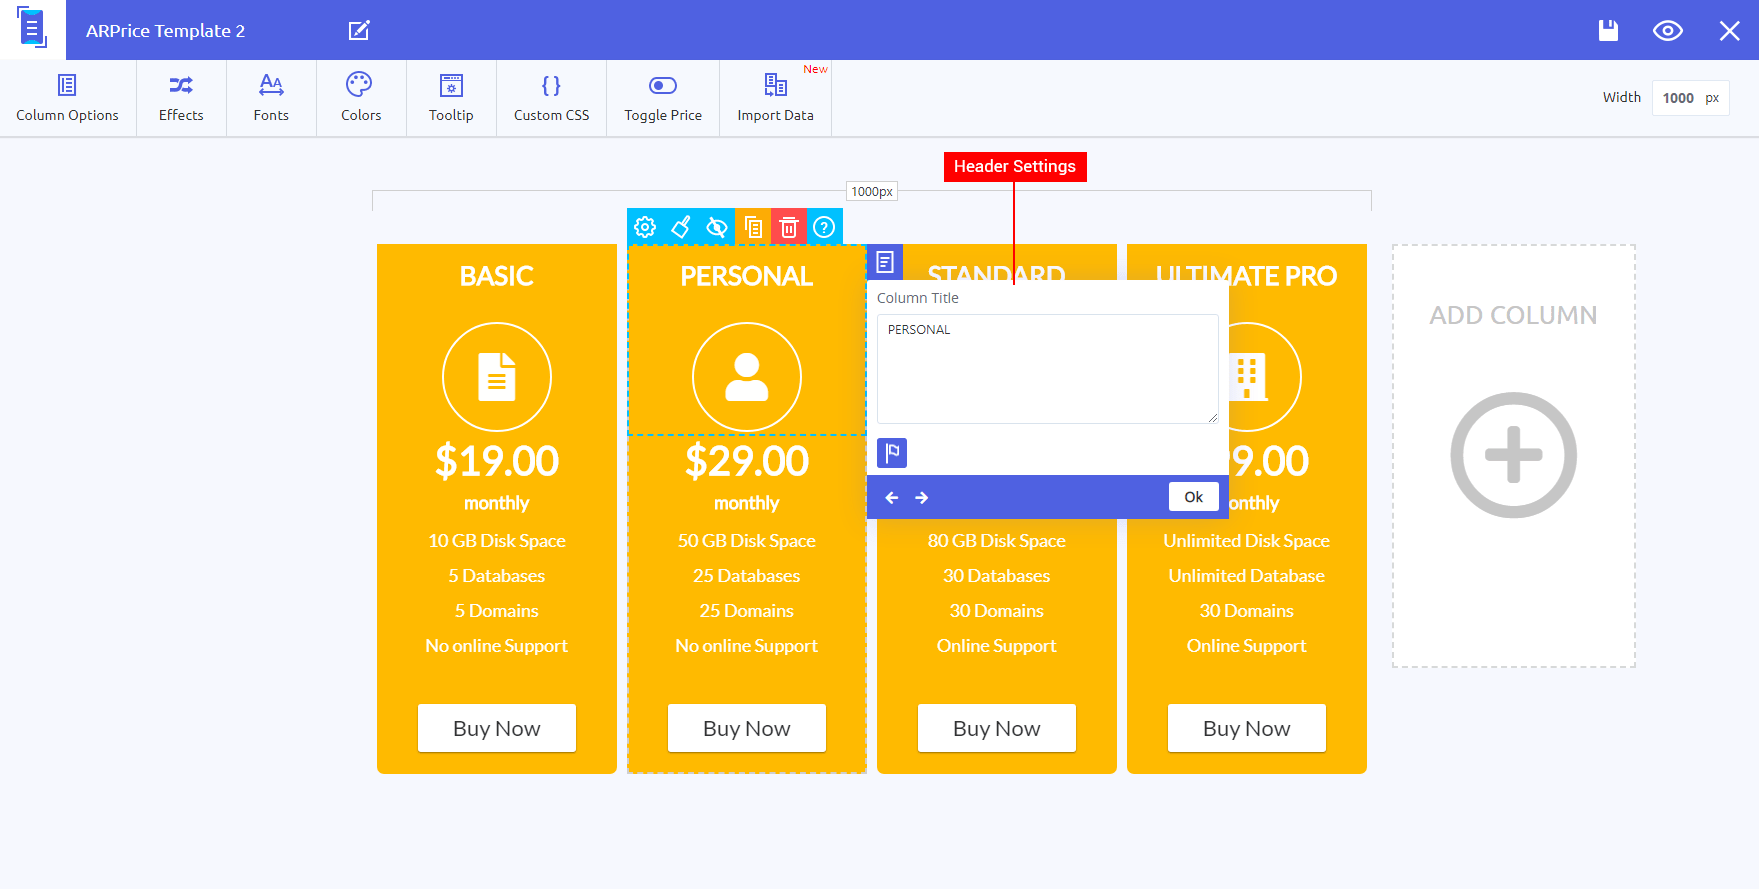Add a new column with plus icon
This screenshot has height=889, width=1759.
tap(1514, 455)
